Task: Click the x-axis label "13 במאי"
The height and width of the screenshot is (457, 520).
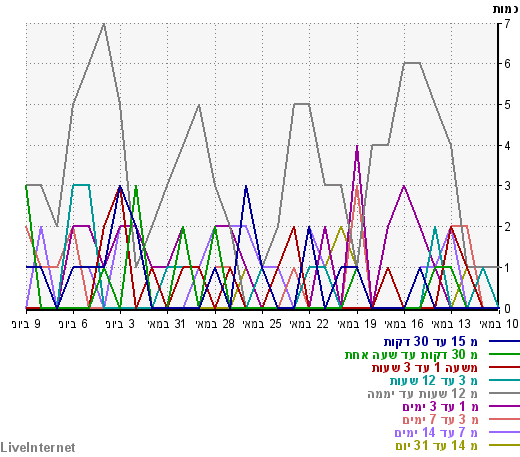Action: 451,324
